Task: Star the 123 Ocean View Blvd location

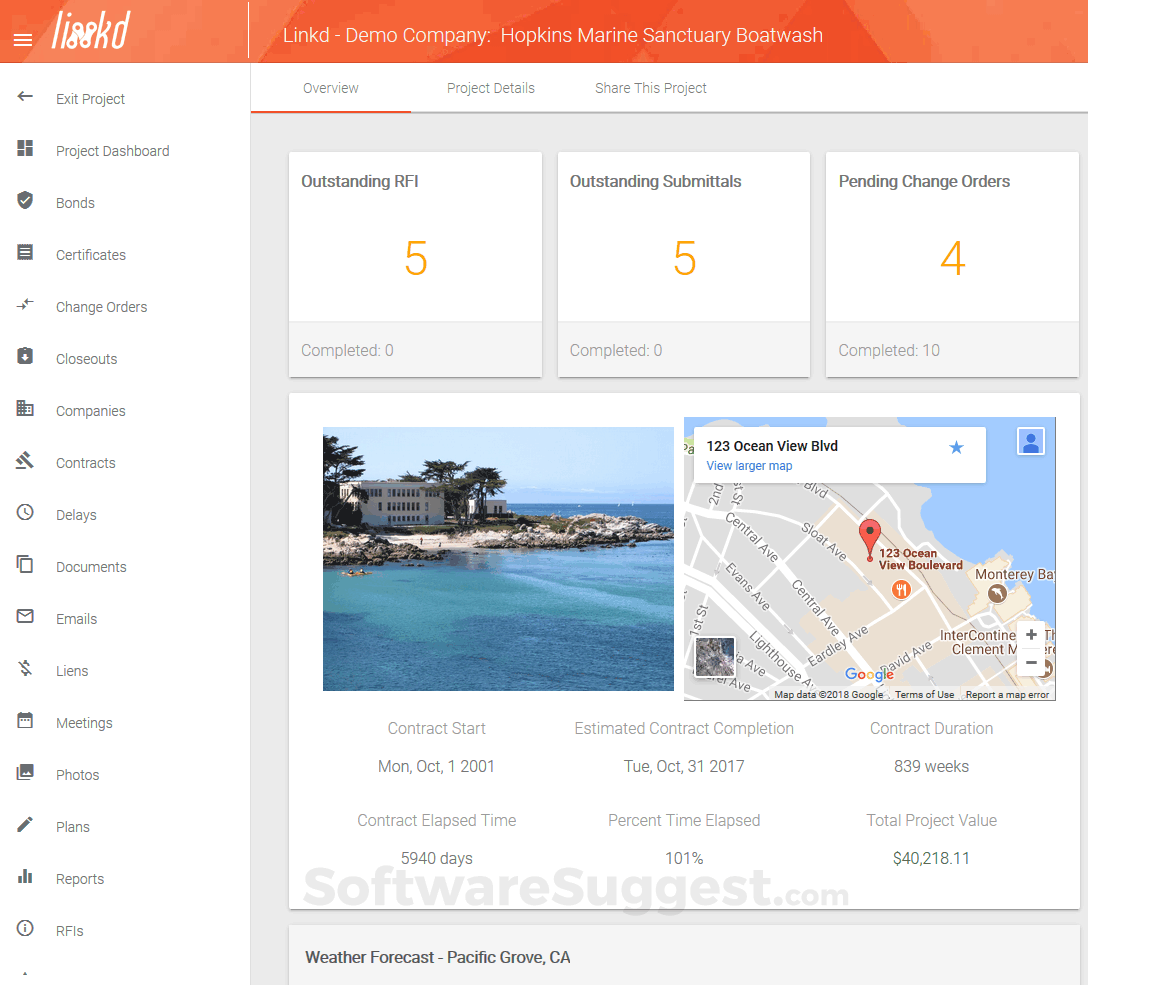Action: coord(956,447)
